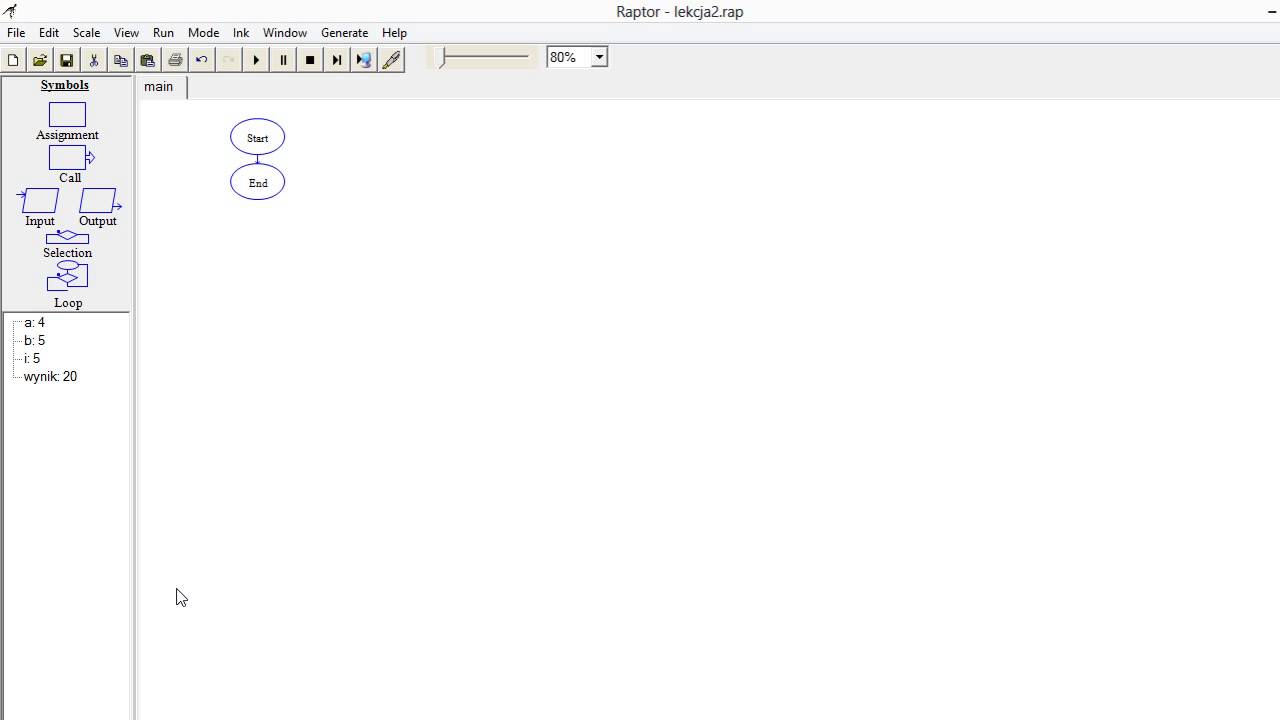Open the View menu
Screen dimensions: 1280x720
click(x=126, y=33)
